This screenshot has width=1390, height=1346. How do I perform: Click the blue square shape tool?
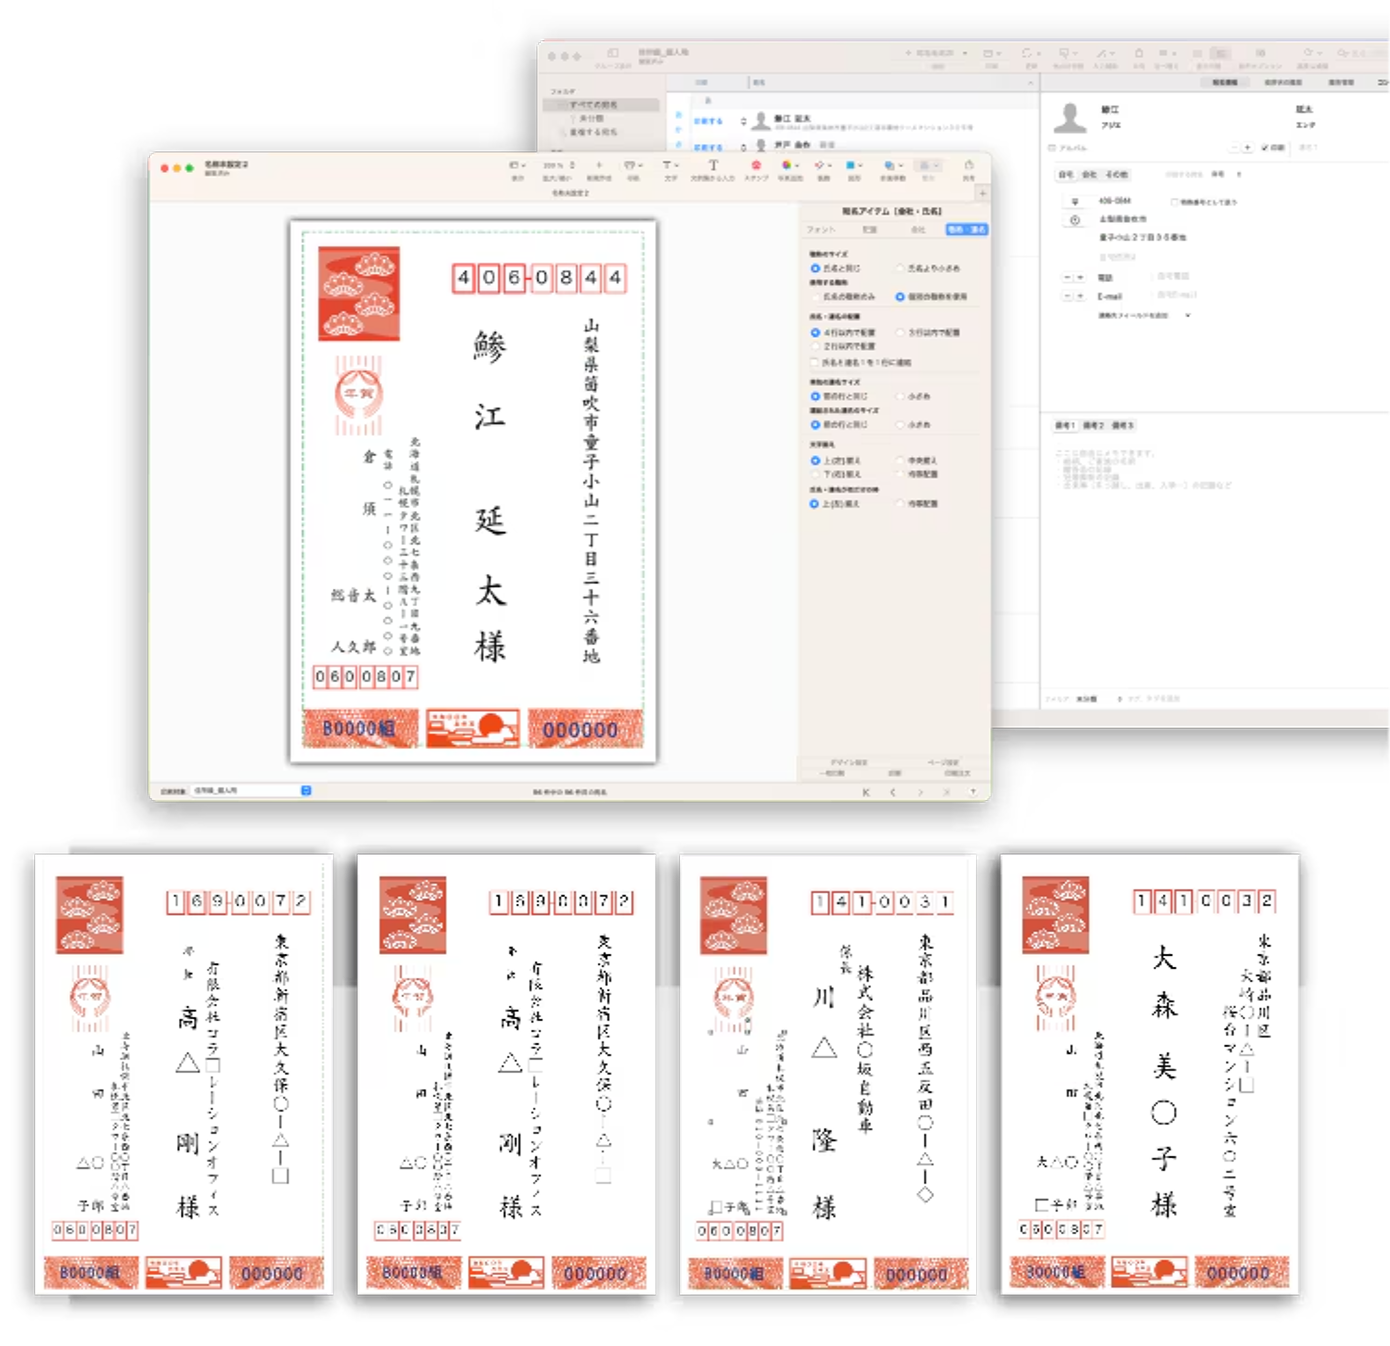853,166
